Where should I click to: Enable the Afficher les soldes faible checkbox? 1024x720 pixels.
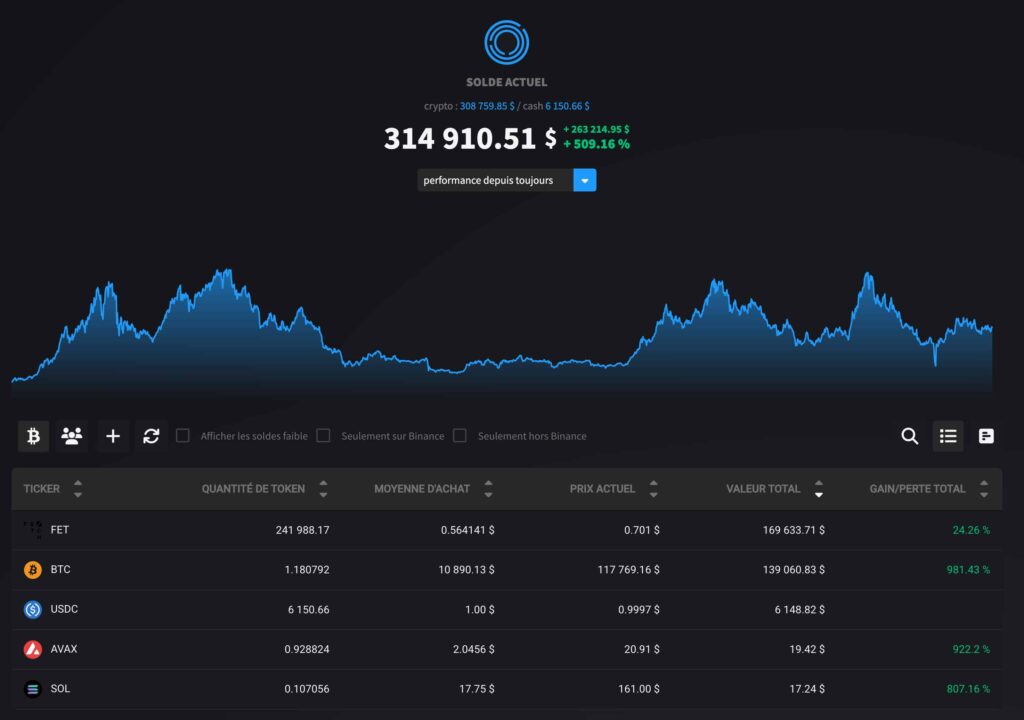pyautogui.click(x=183, y=436)
